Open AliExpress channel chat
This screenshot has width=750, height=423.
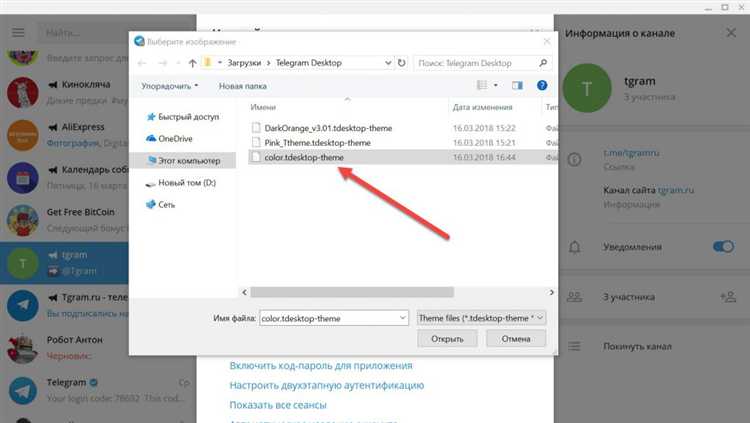click(65, 135)
